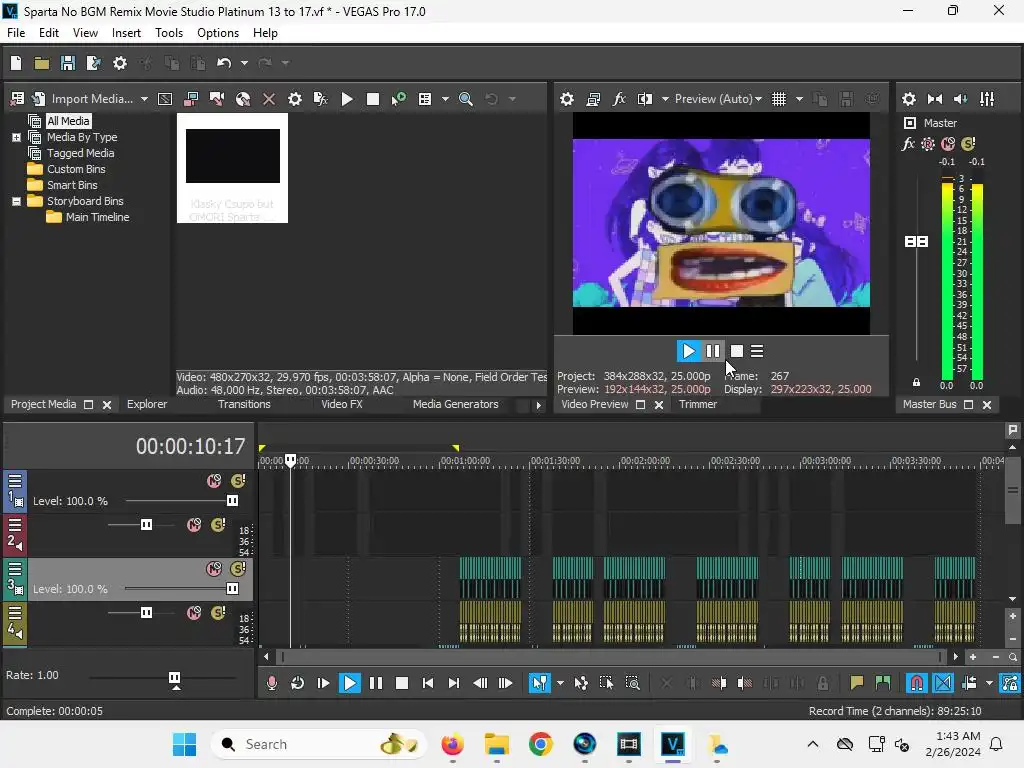Toggle loop playback in timeline transport
Screen dimensions: 1024x768
point(297,683)
